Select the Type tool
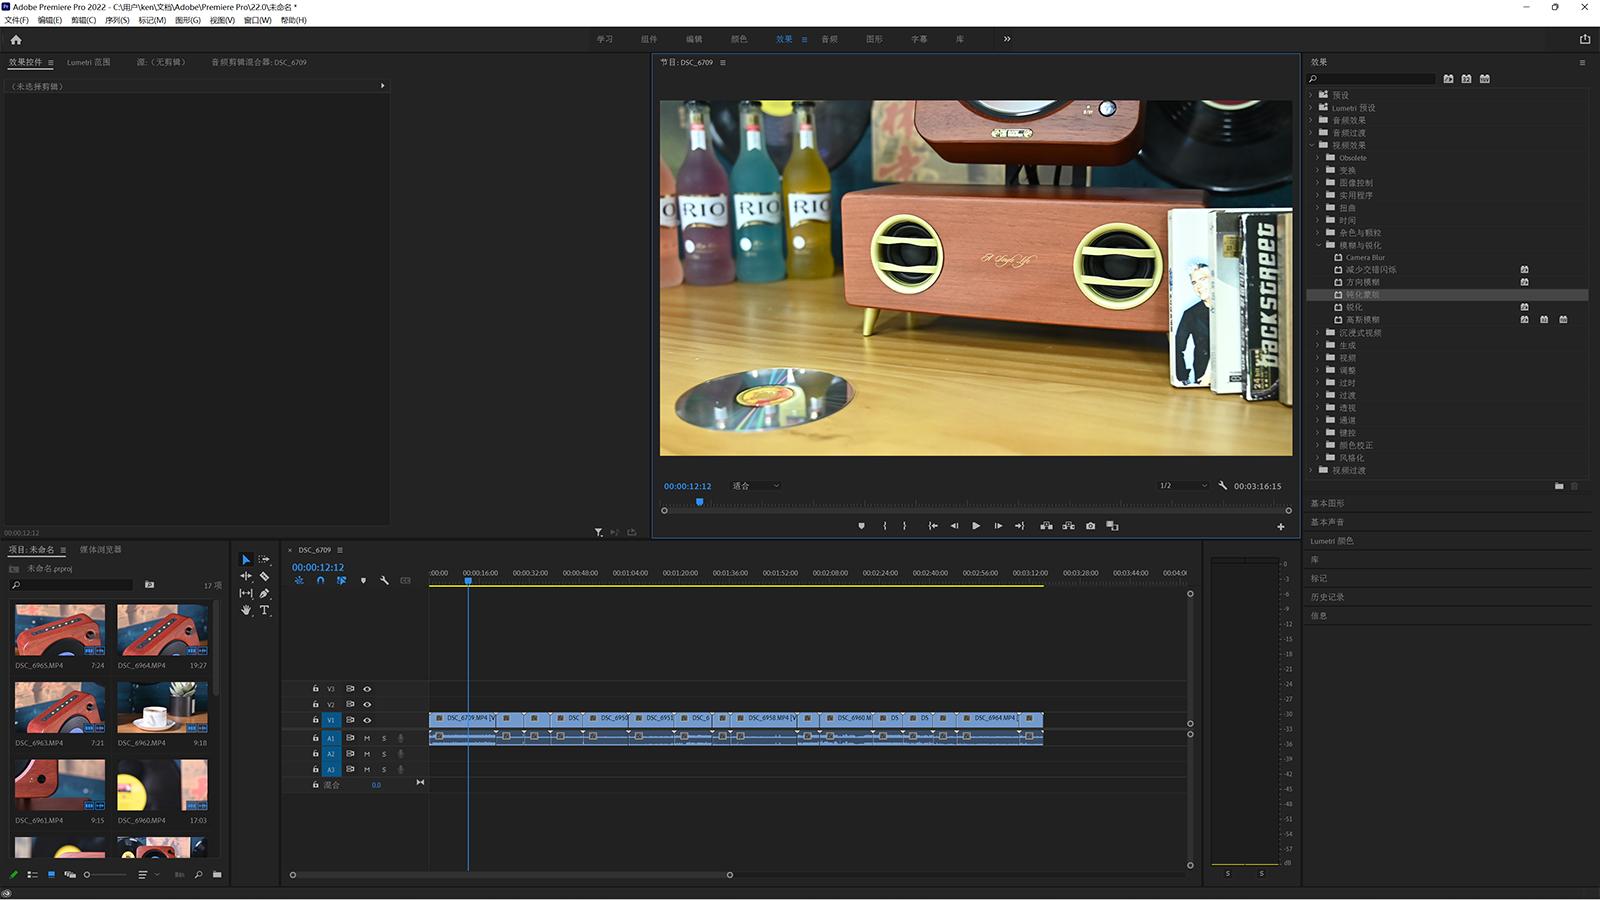 click(264, 610)
